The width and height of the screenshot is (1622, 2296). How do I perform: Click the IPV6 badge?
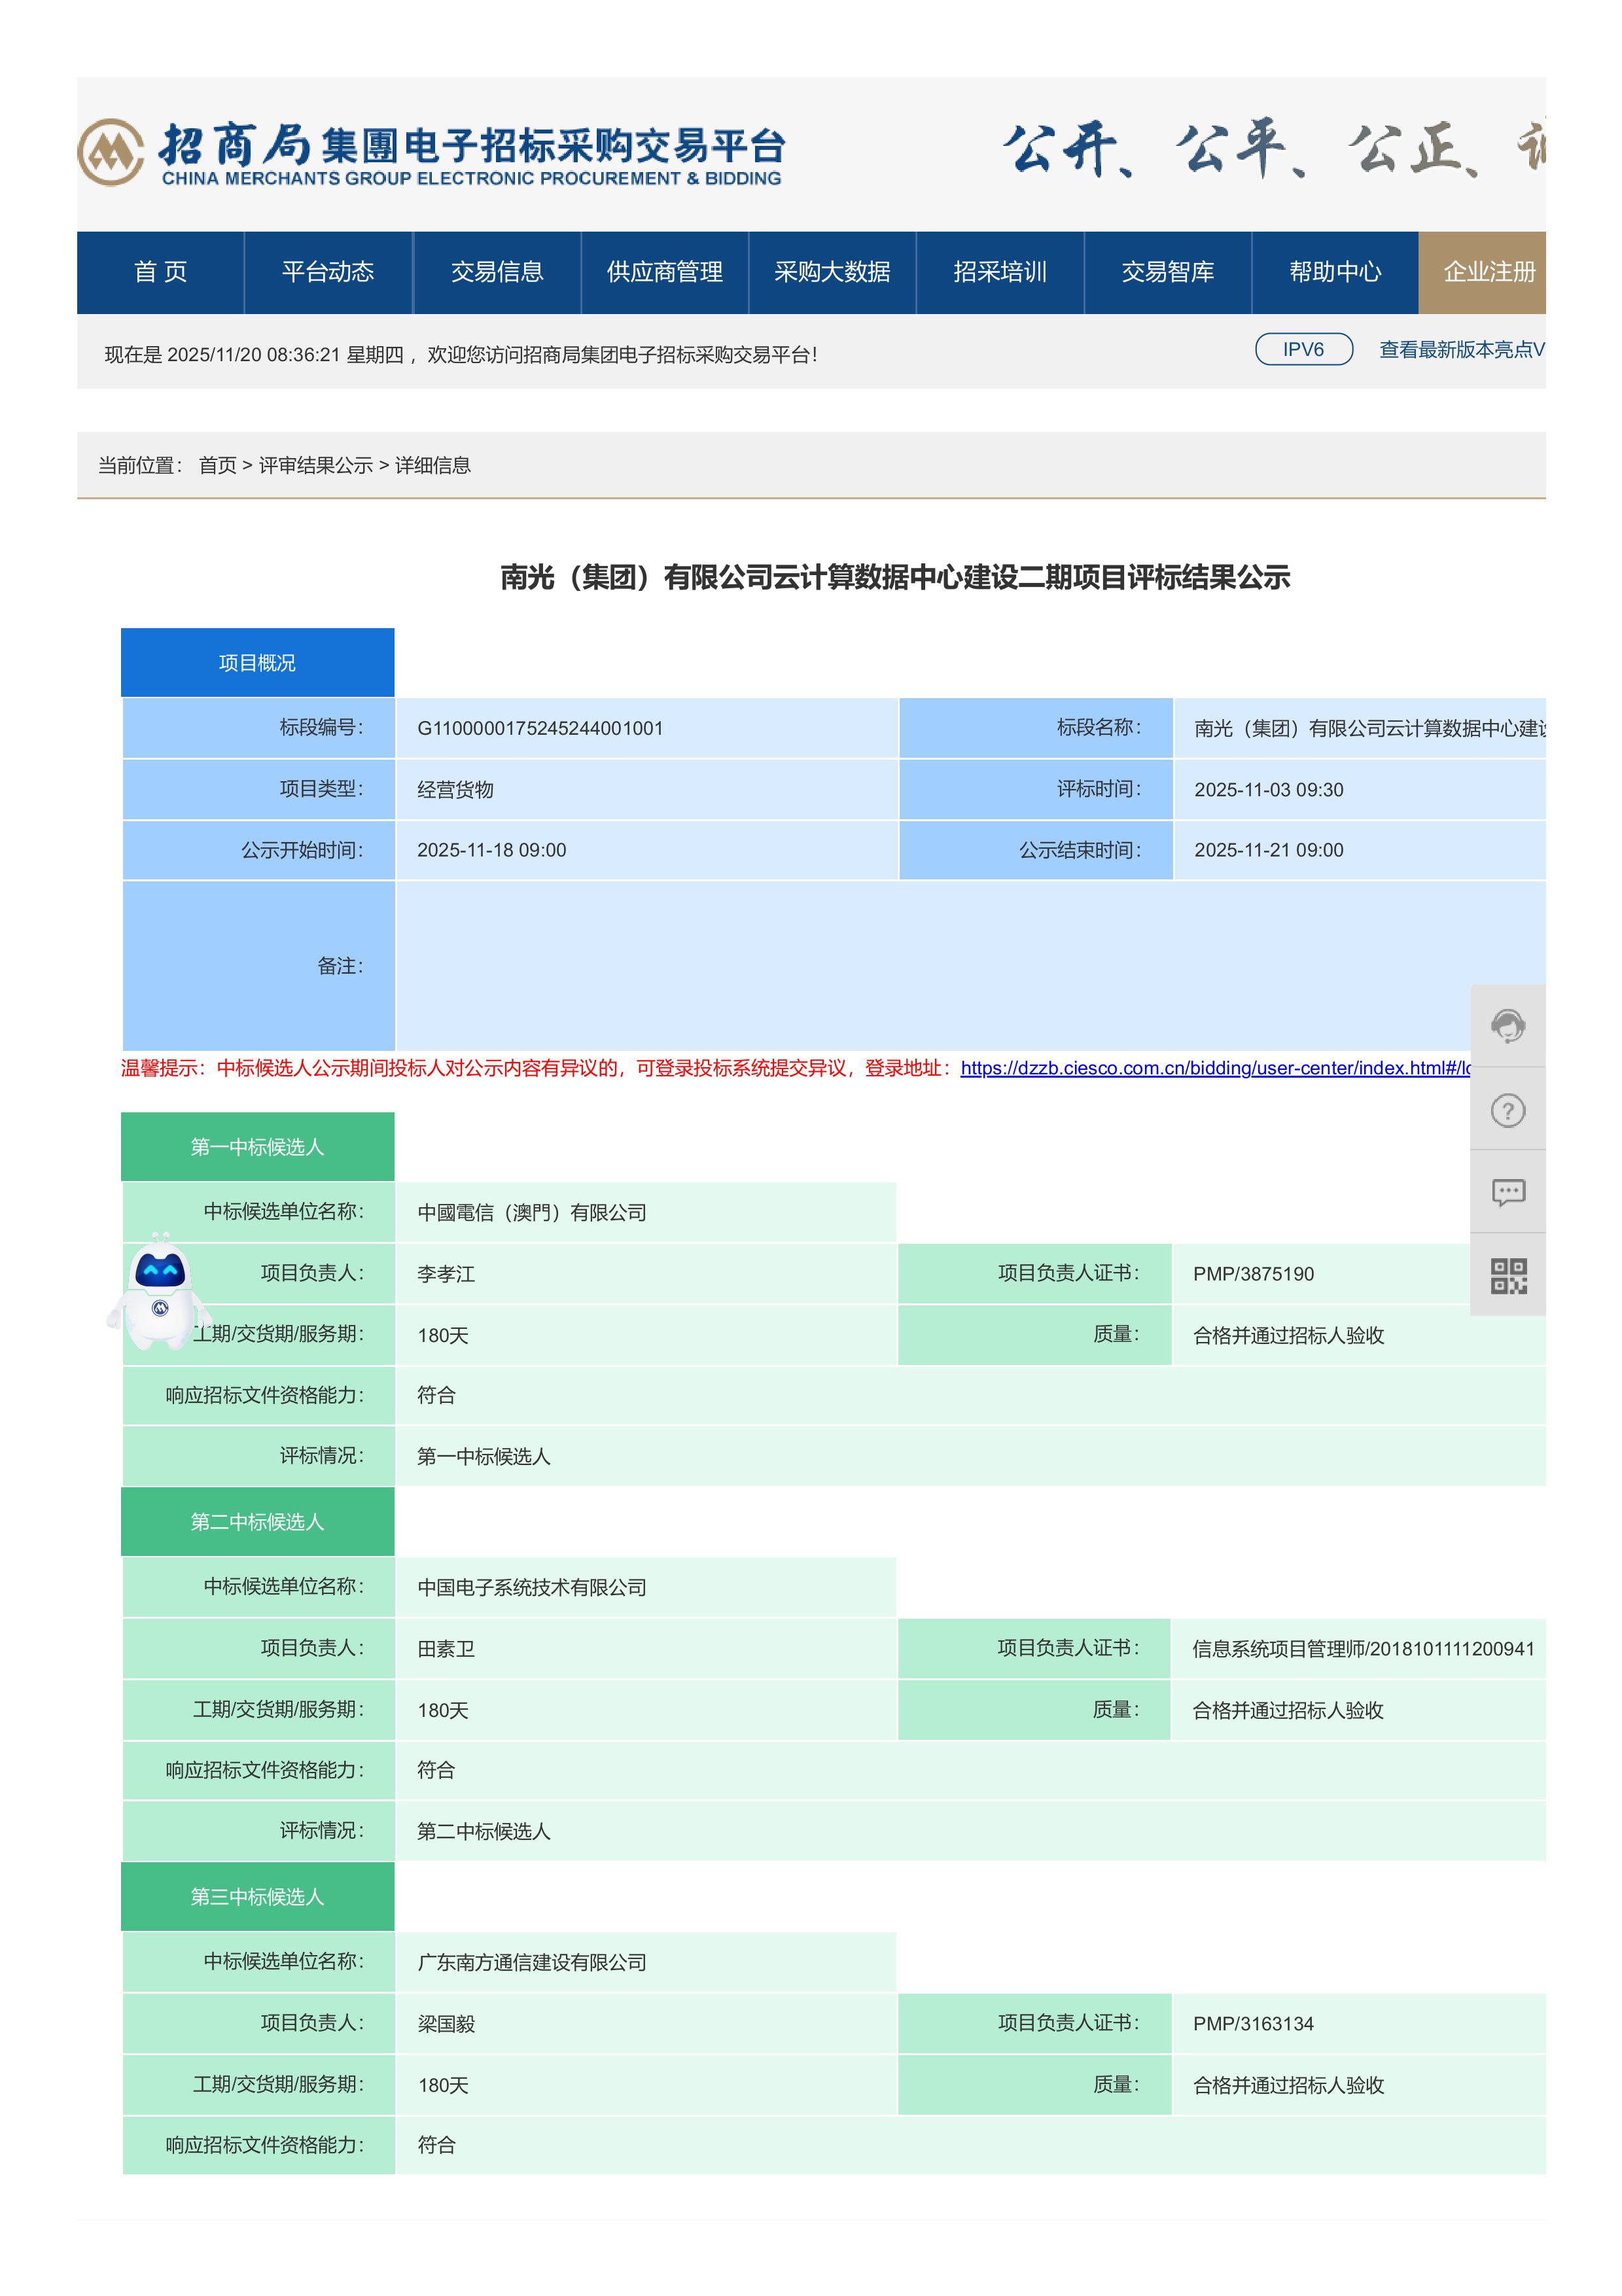(1303, 349)
